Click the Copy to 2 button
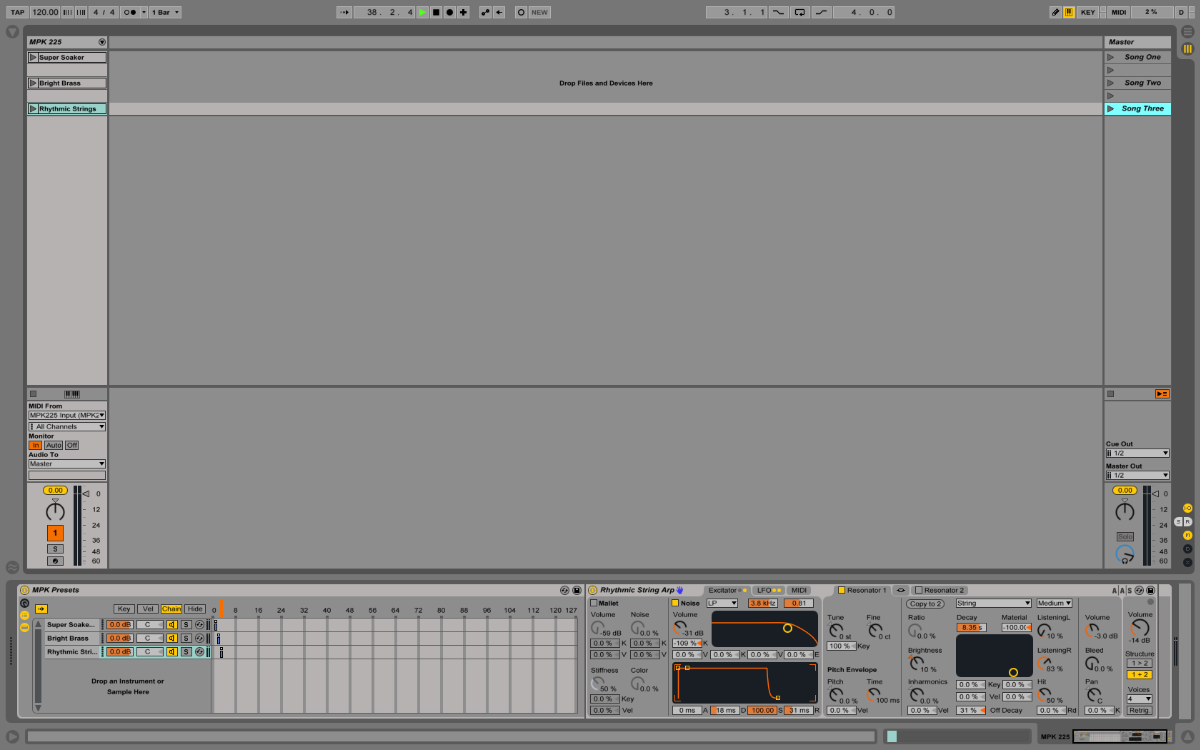The width and height of the screenshot is (1200, 750). click(x=925, y=603)
